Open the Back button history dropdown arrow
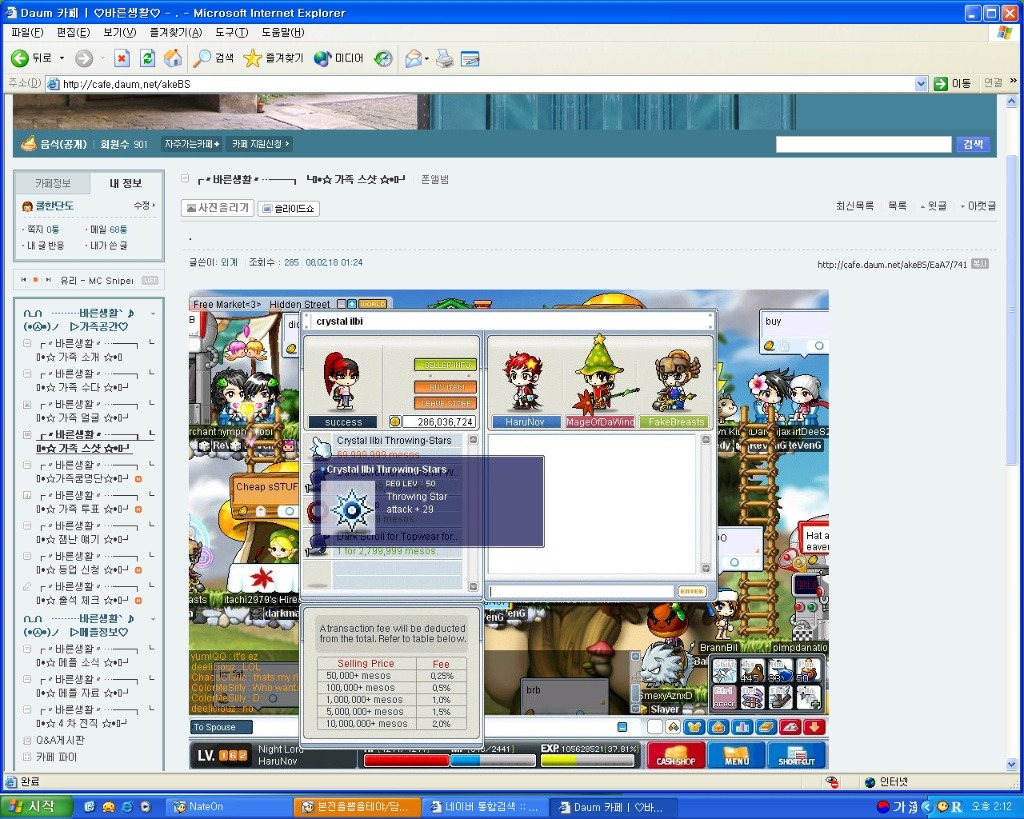Image resolution: width=1024 pixels, height=819 pixels. 62,58
